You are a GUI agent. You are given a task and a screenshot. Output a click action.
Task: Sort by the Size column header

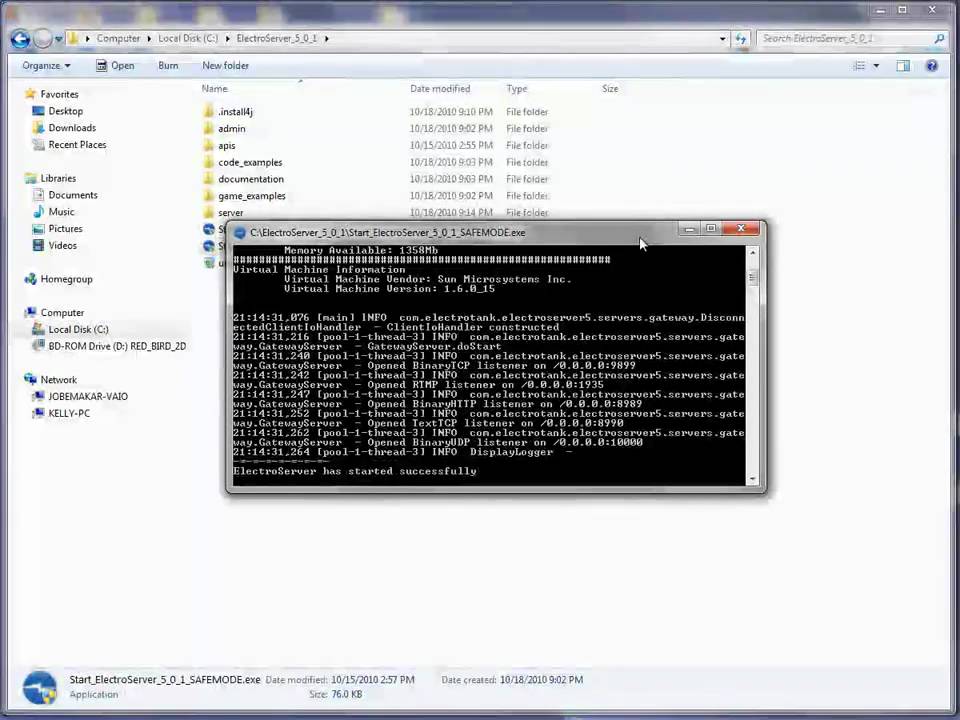click(610, 89)
